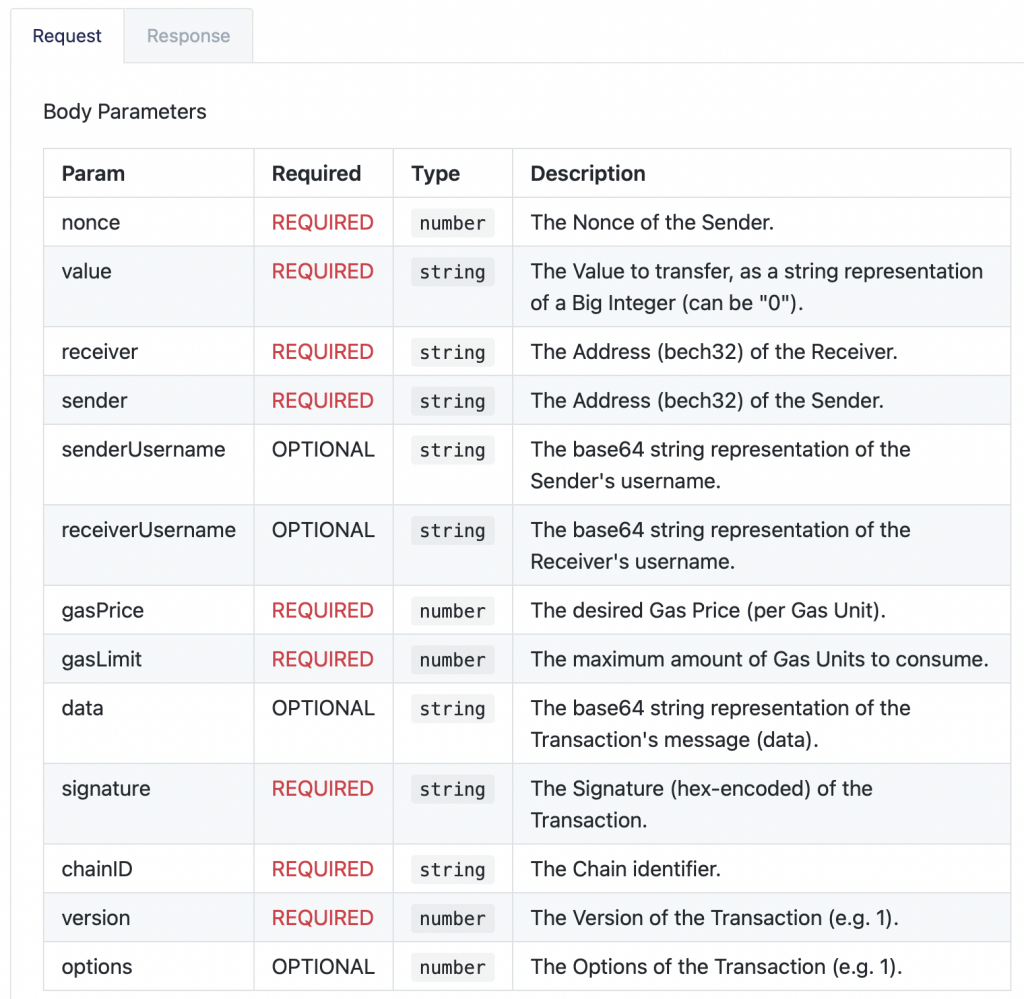Click the chainID parameter name
1024x999 pixels.
(97, 869)
